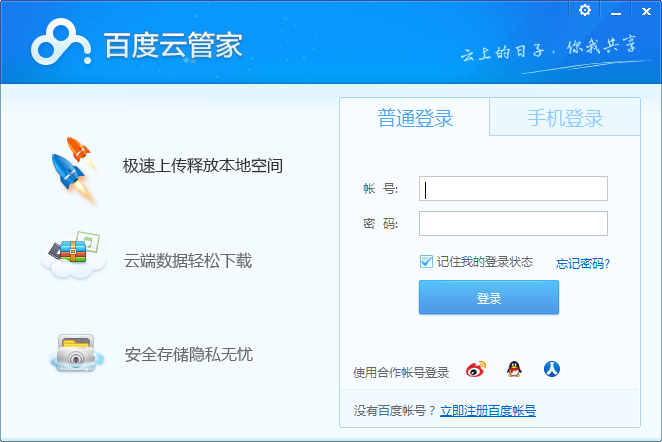
Task: Click the 百度云管家 title text
Action: [x=173, y=45]
